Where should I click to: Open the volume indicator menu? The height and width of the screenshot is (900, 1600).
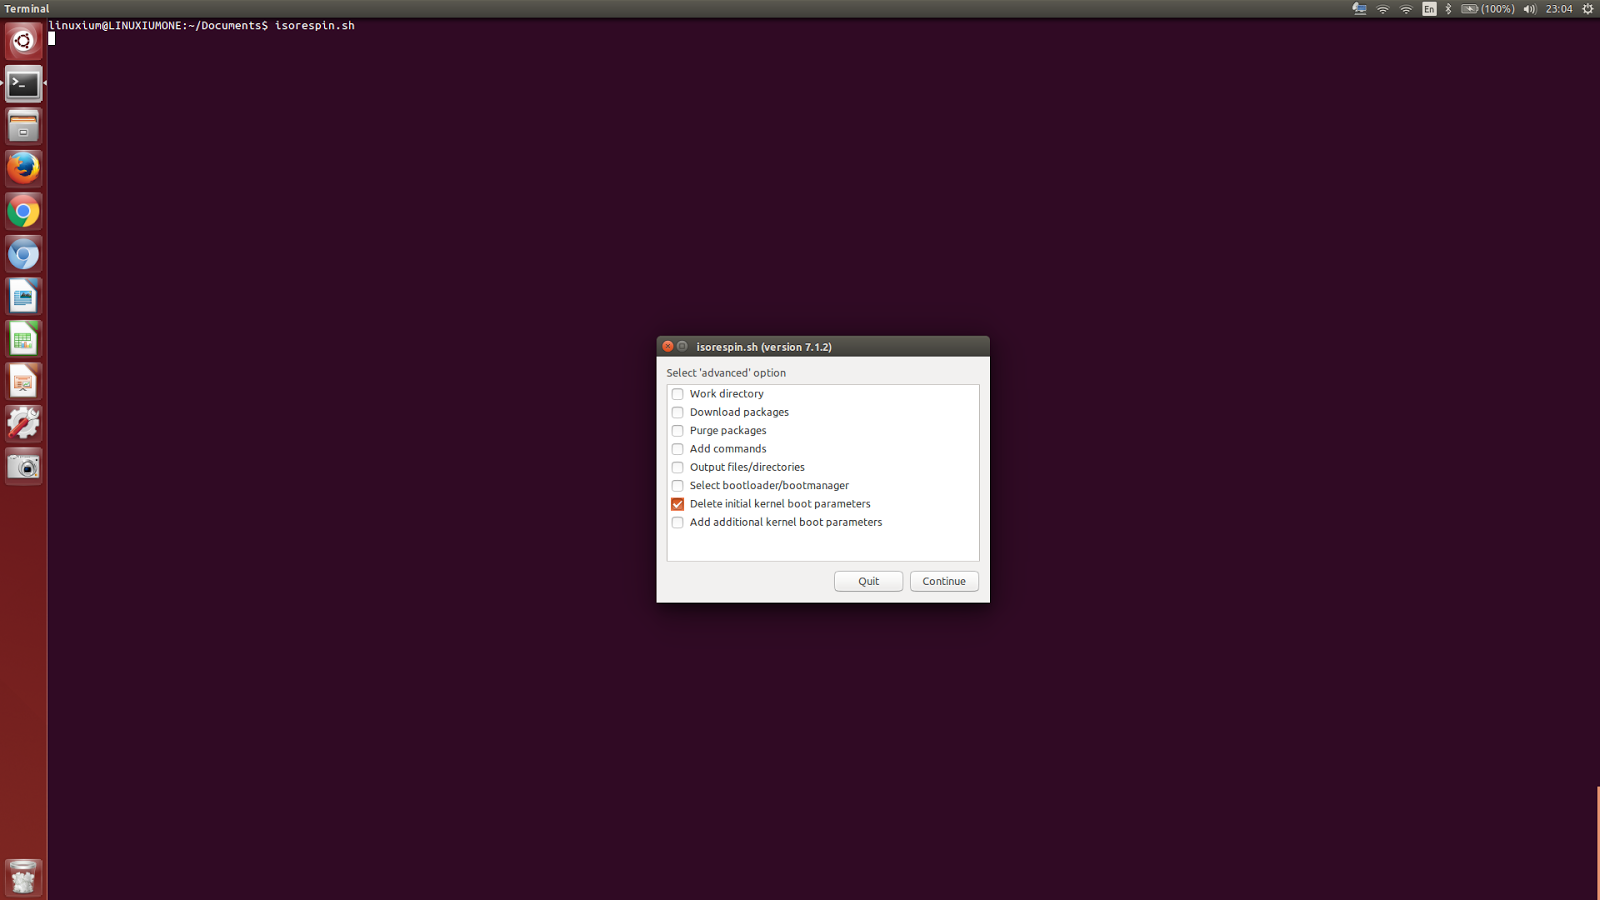coord(1529,8)
